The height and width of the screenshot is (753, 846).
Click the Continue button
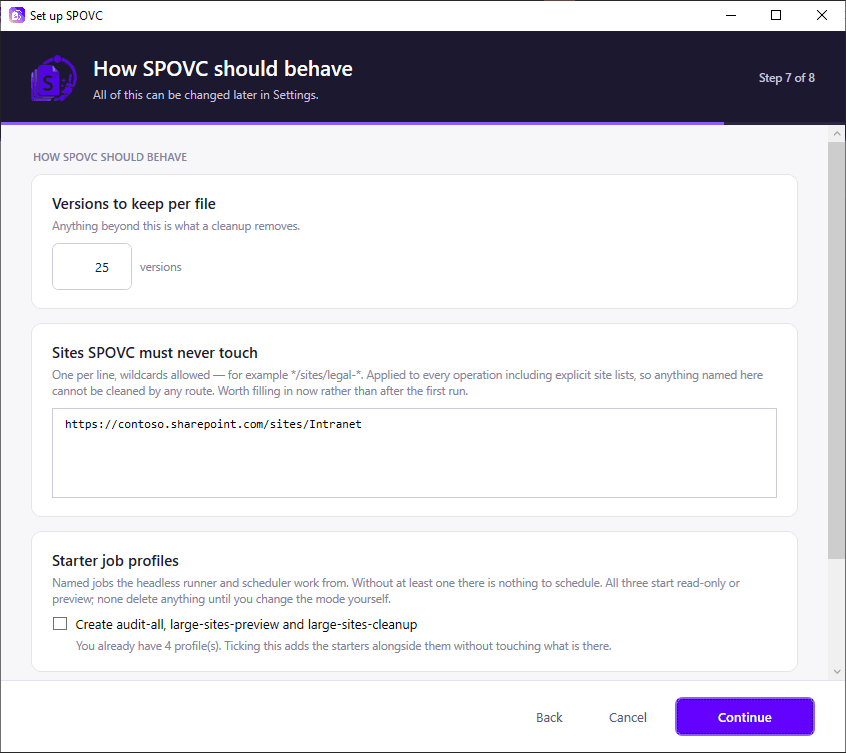744,717
